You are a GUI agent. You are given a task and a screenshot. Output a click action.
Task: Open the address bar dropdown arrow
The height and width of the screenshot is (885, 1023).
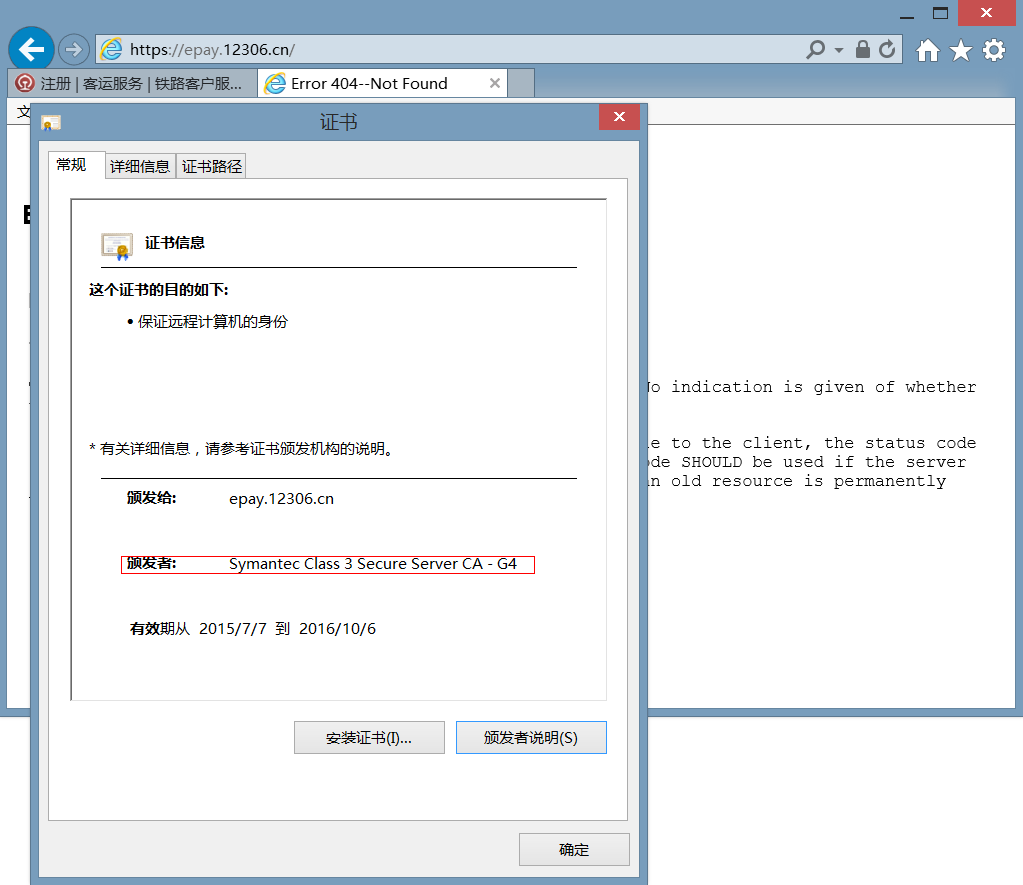pos(839,50)
